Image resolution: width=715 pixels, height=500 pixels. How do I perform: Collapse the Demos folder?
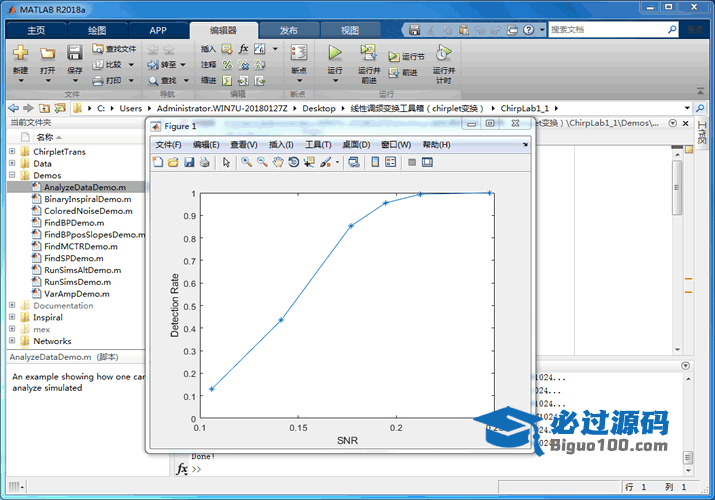[x=12, y=175]
